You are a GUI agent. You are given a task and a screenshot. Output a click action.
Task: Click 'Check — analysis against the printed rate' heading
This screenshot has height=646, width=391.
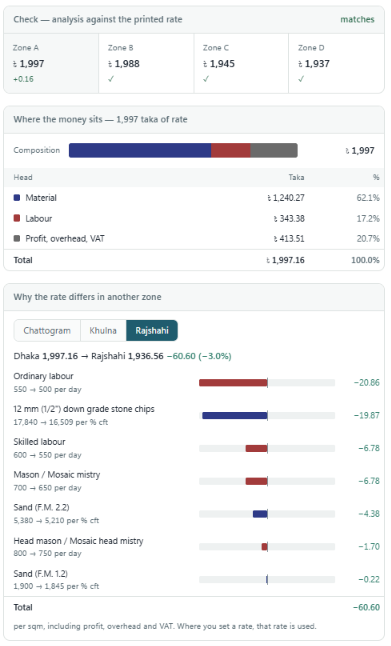tap(98, 19)
